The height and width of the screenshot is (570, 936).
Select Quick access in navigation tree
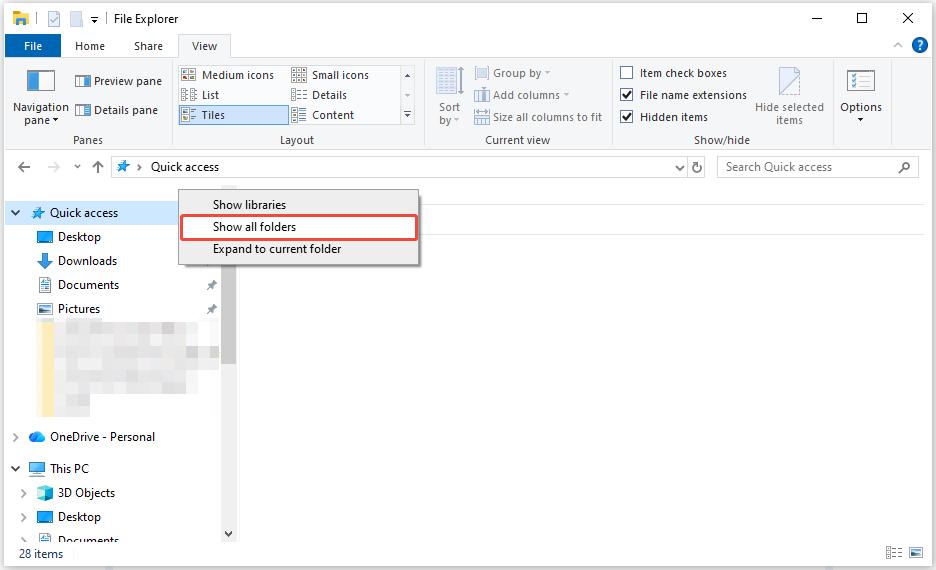click(84, 213)
